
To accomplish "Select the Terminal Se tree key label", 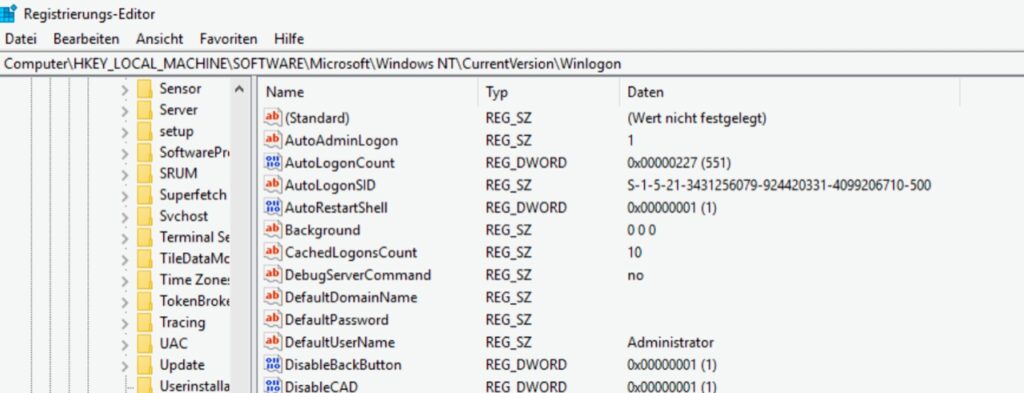I will pyautogui.click(x=194, y=238).
